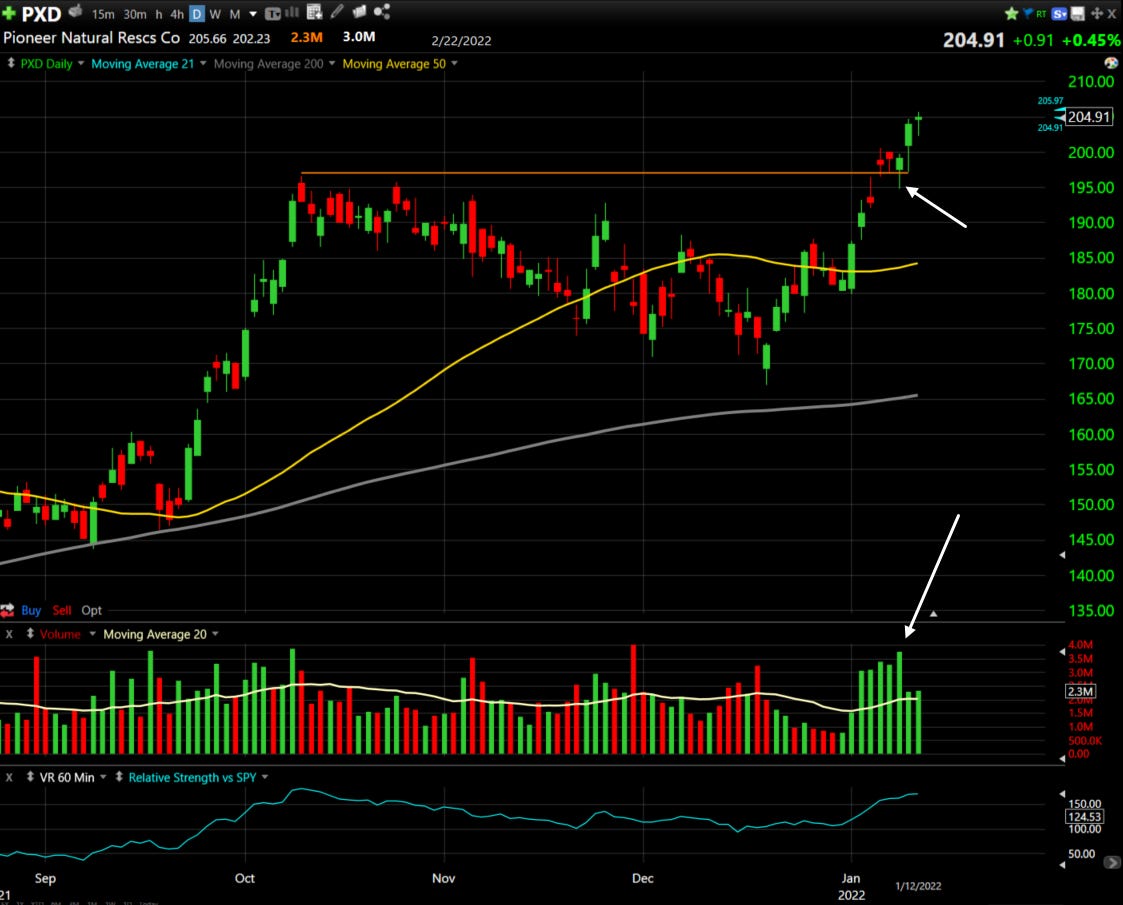
Task: Click the green plus add-symbol icon
Action: pyautogui.click(x=9, y=13)
